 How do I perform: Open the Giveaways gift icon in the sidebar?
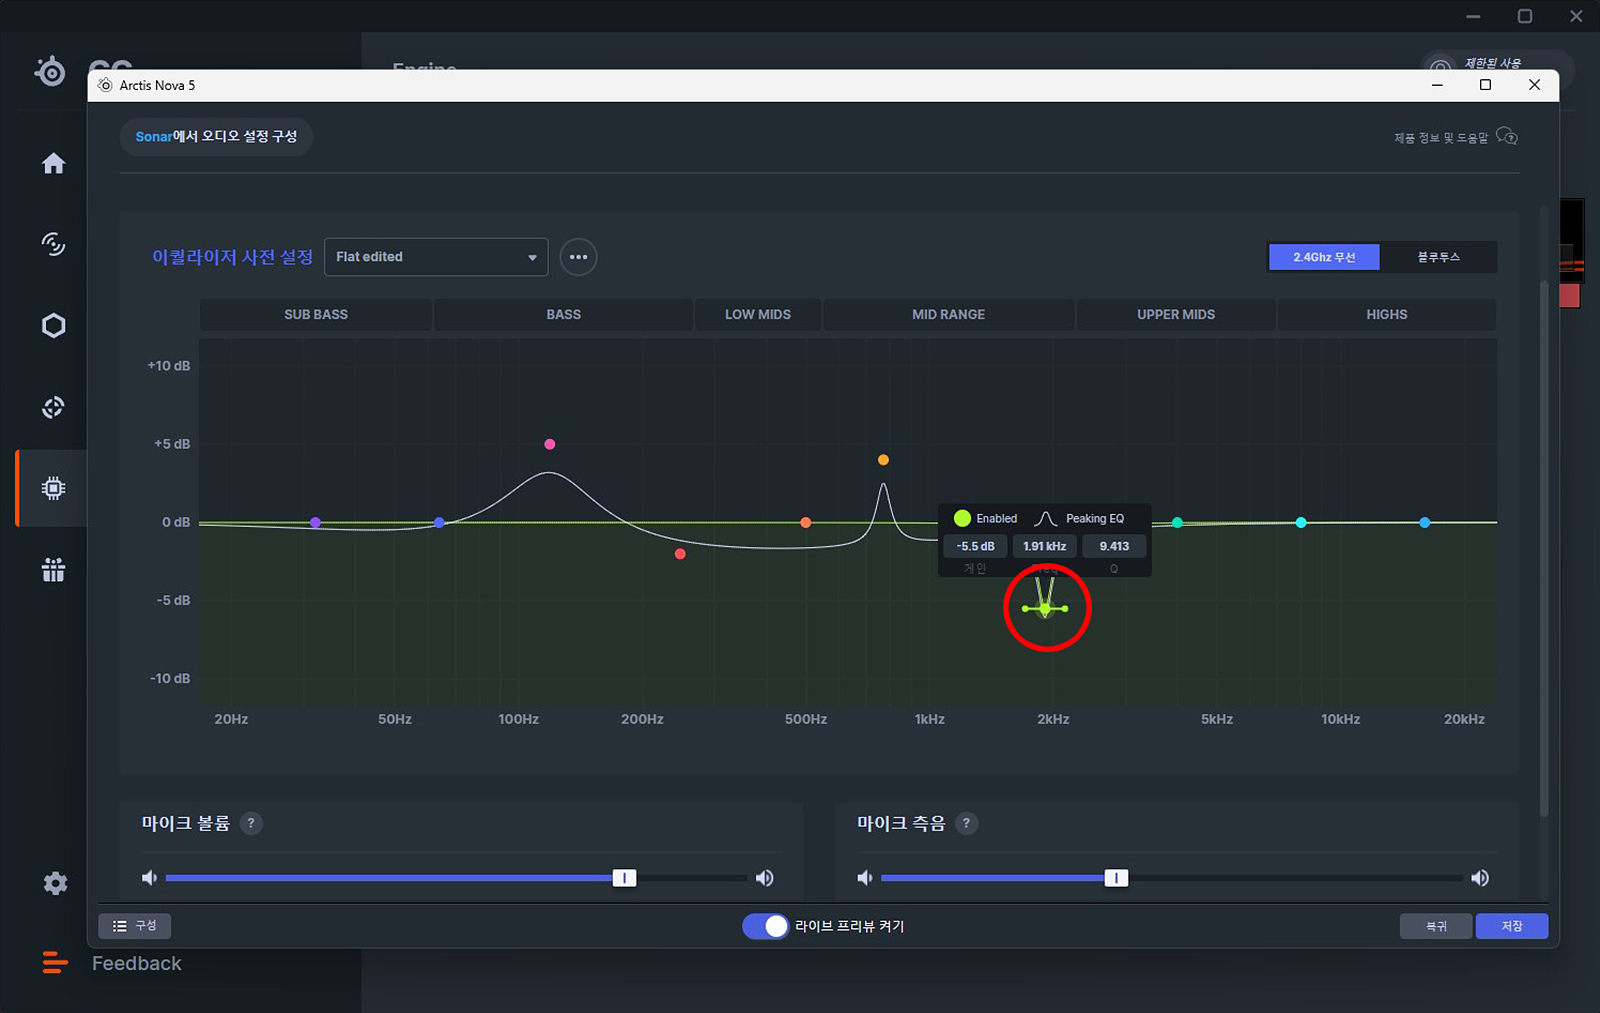[x=53, y=570]
